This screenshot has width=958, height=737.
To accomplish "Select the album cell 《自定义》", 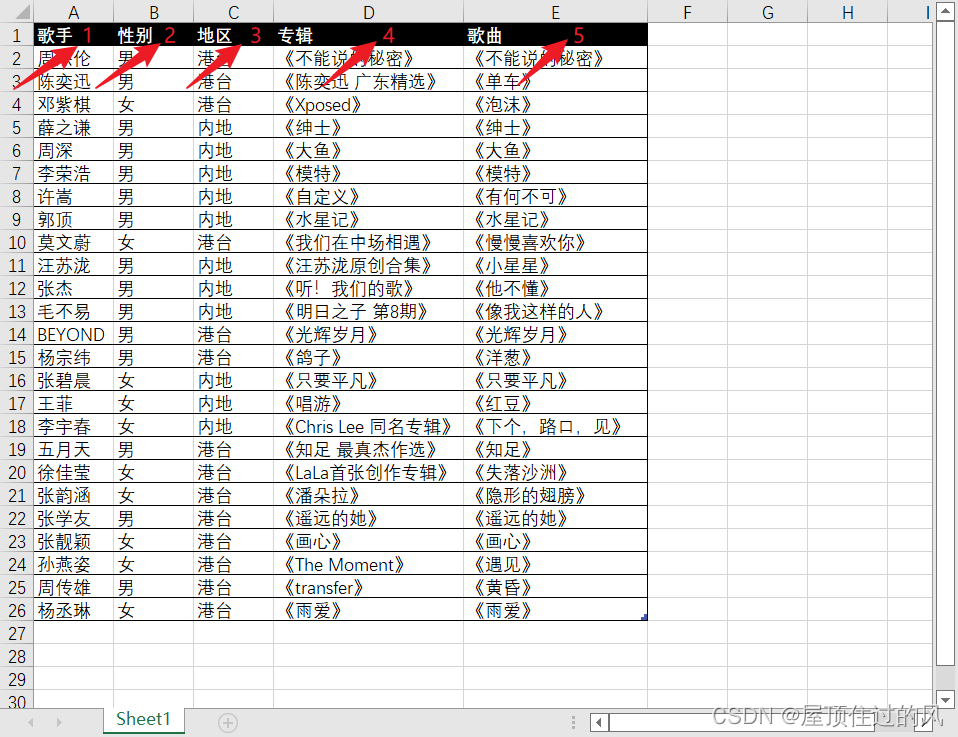I will tap(368, 197).
